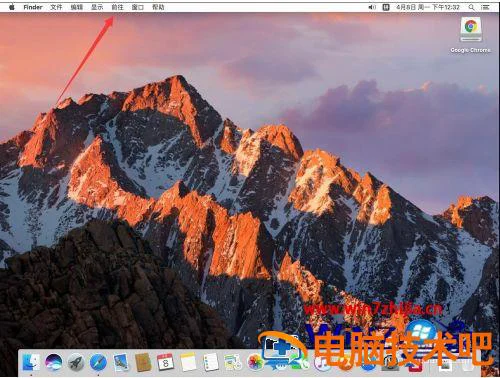This screenshot has width=500, height=378.
Task: Open Spotlight search magnifier icon
Action: coord(471,7)
